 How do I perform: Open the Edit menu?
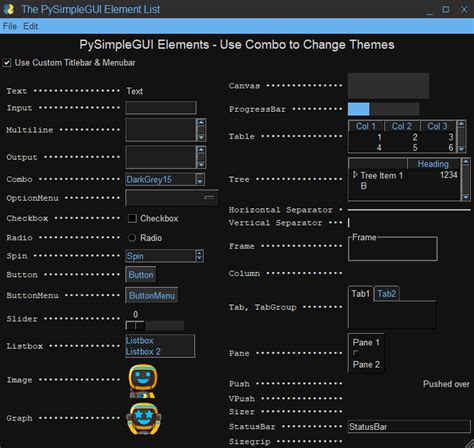click(30, 26)
